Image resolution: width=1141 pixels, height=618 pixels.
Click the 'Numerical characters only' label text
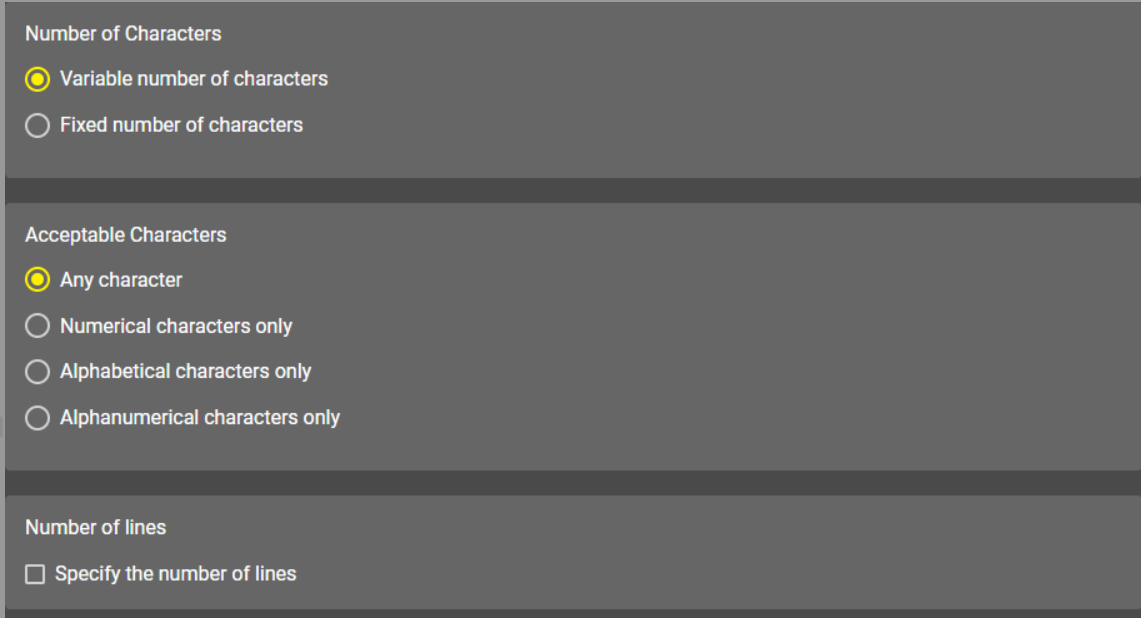coord(176,326)
